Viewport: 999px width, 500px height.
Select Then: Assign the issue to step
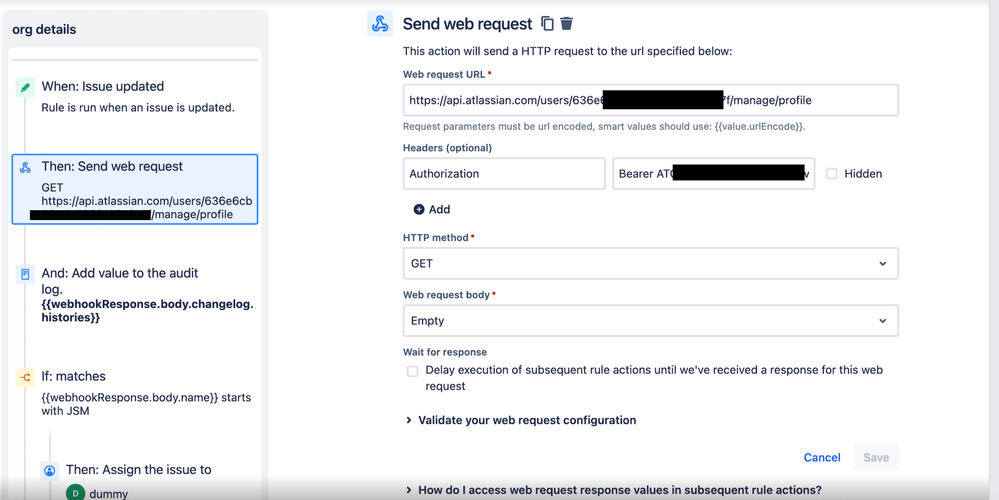139,470
